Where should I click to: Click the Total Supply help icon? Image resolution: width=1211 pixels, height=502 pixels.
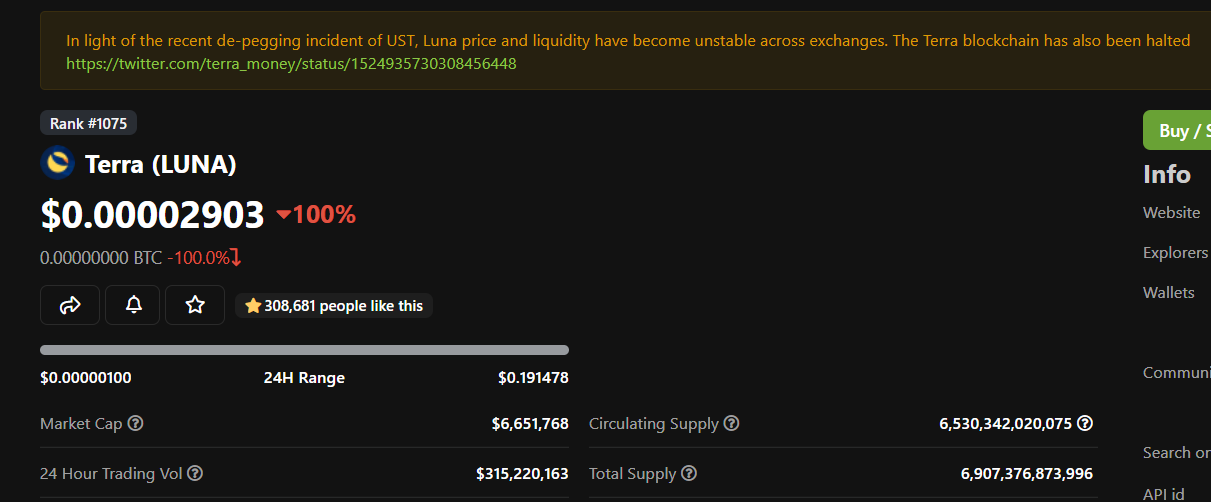pos(689,473)
